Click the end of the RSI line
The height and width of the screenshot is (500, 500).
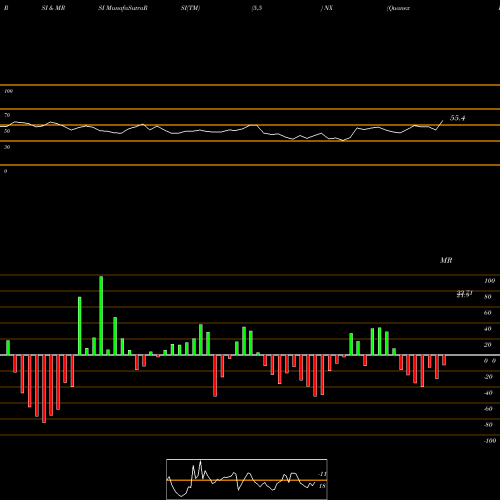point(443,121)
